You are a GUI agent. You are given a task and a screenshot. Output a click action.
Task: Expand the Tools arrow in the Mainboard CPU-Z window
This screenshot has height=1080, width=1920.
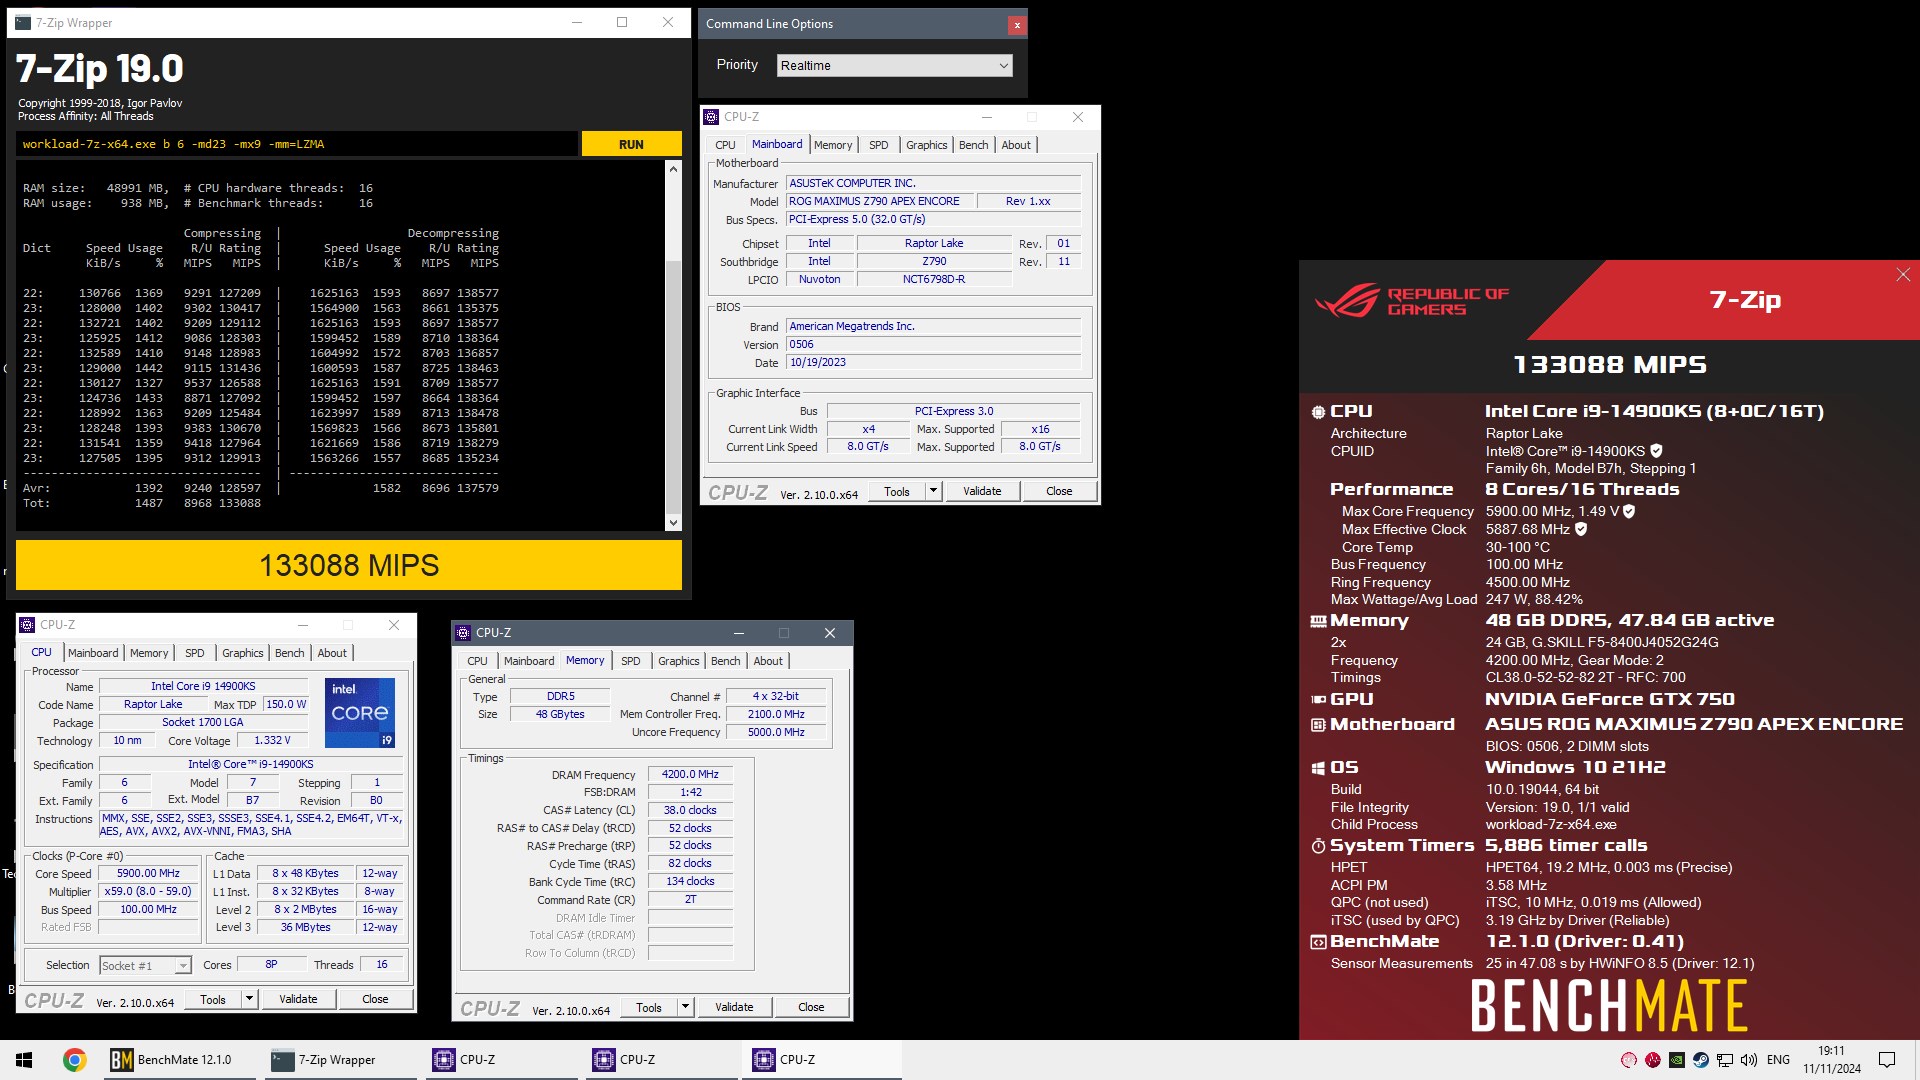coord(933,491)
